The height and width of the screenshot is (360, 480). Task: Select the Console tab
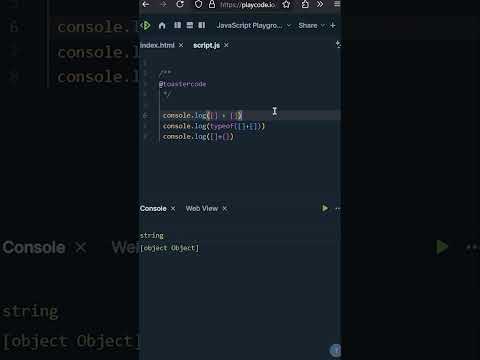[153, 209]
